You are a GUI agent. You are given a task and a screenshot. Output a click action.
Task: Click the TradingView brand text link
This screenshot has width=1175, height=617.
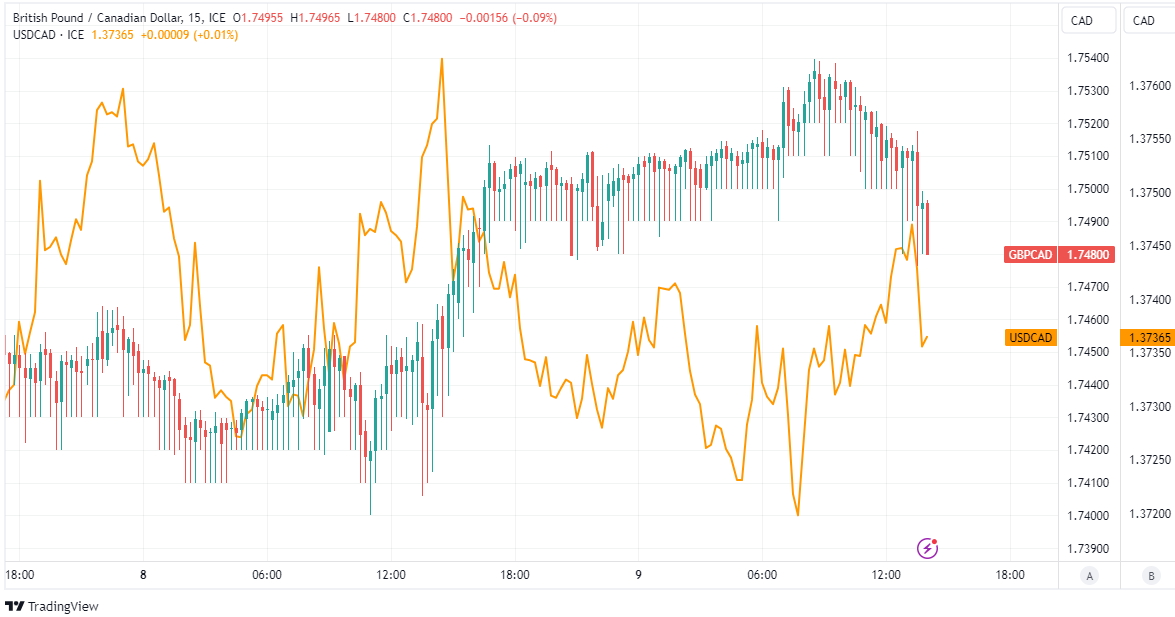[x=63, y=606]
